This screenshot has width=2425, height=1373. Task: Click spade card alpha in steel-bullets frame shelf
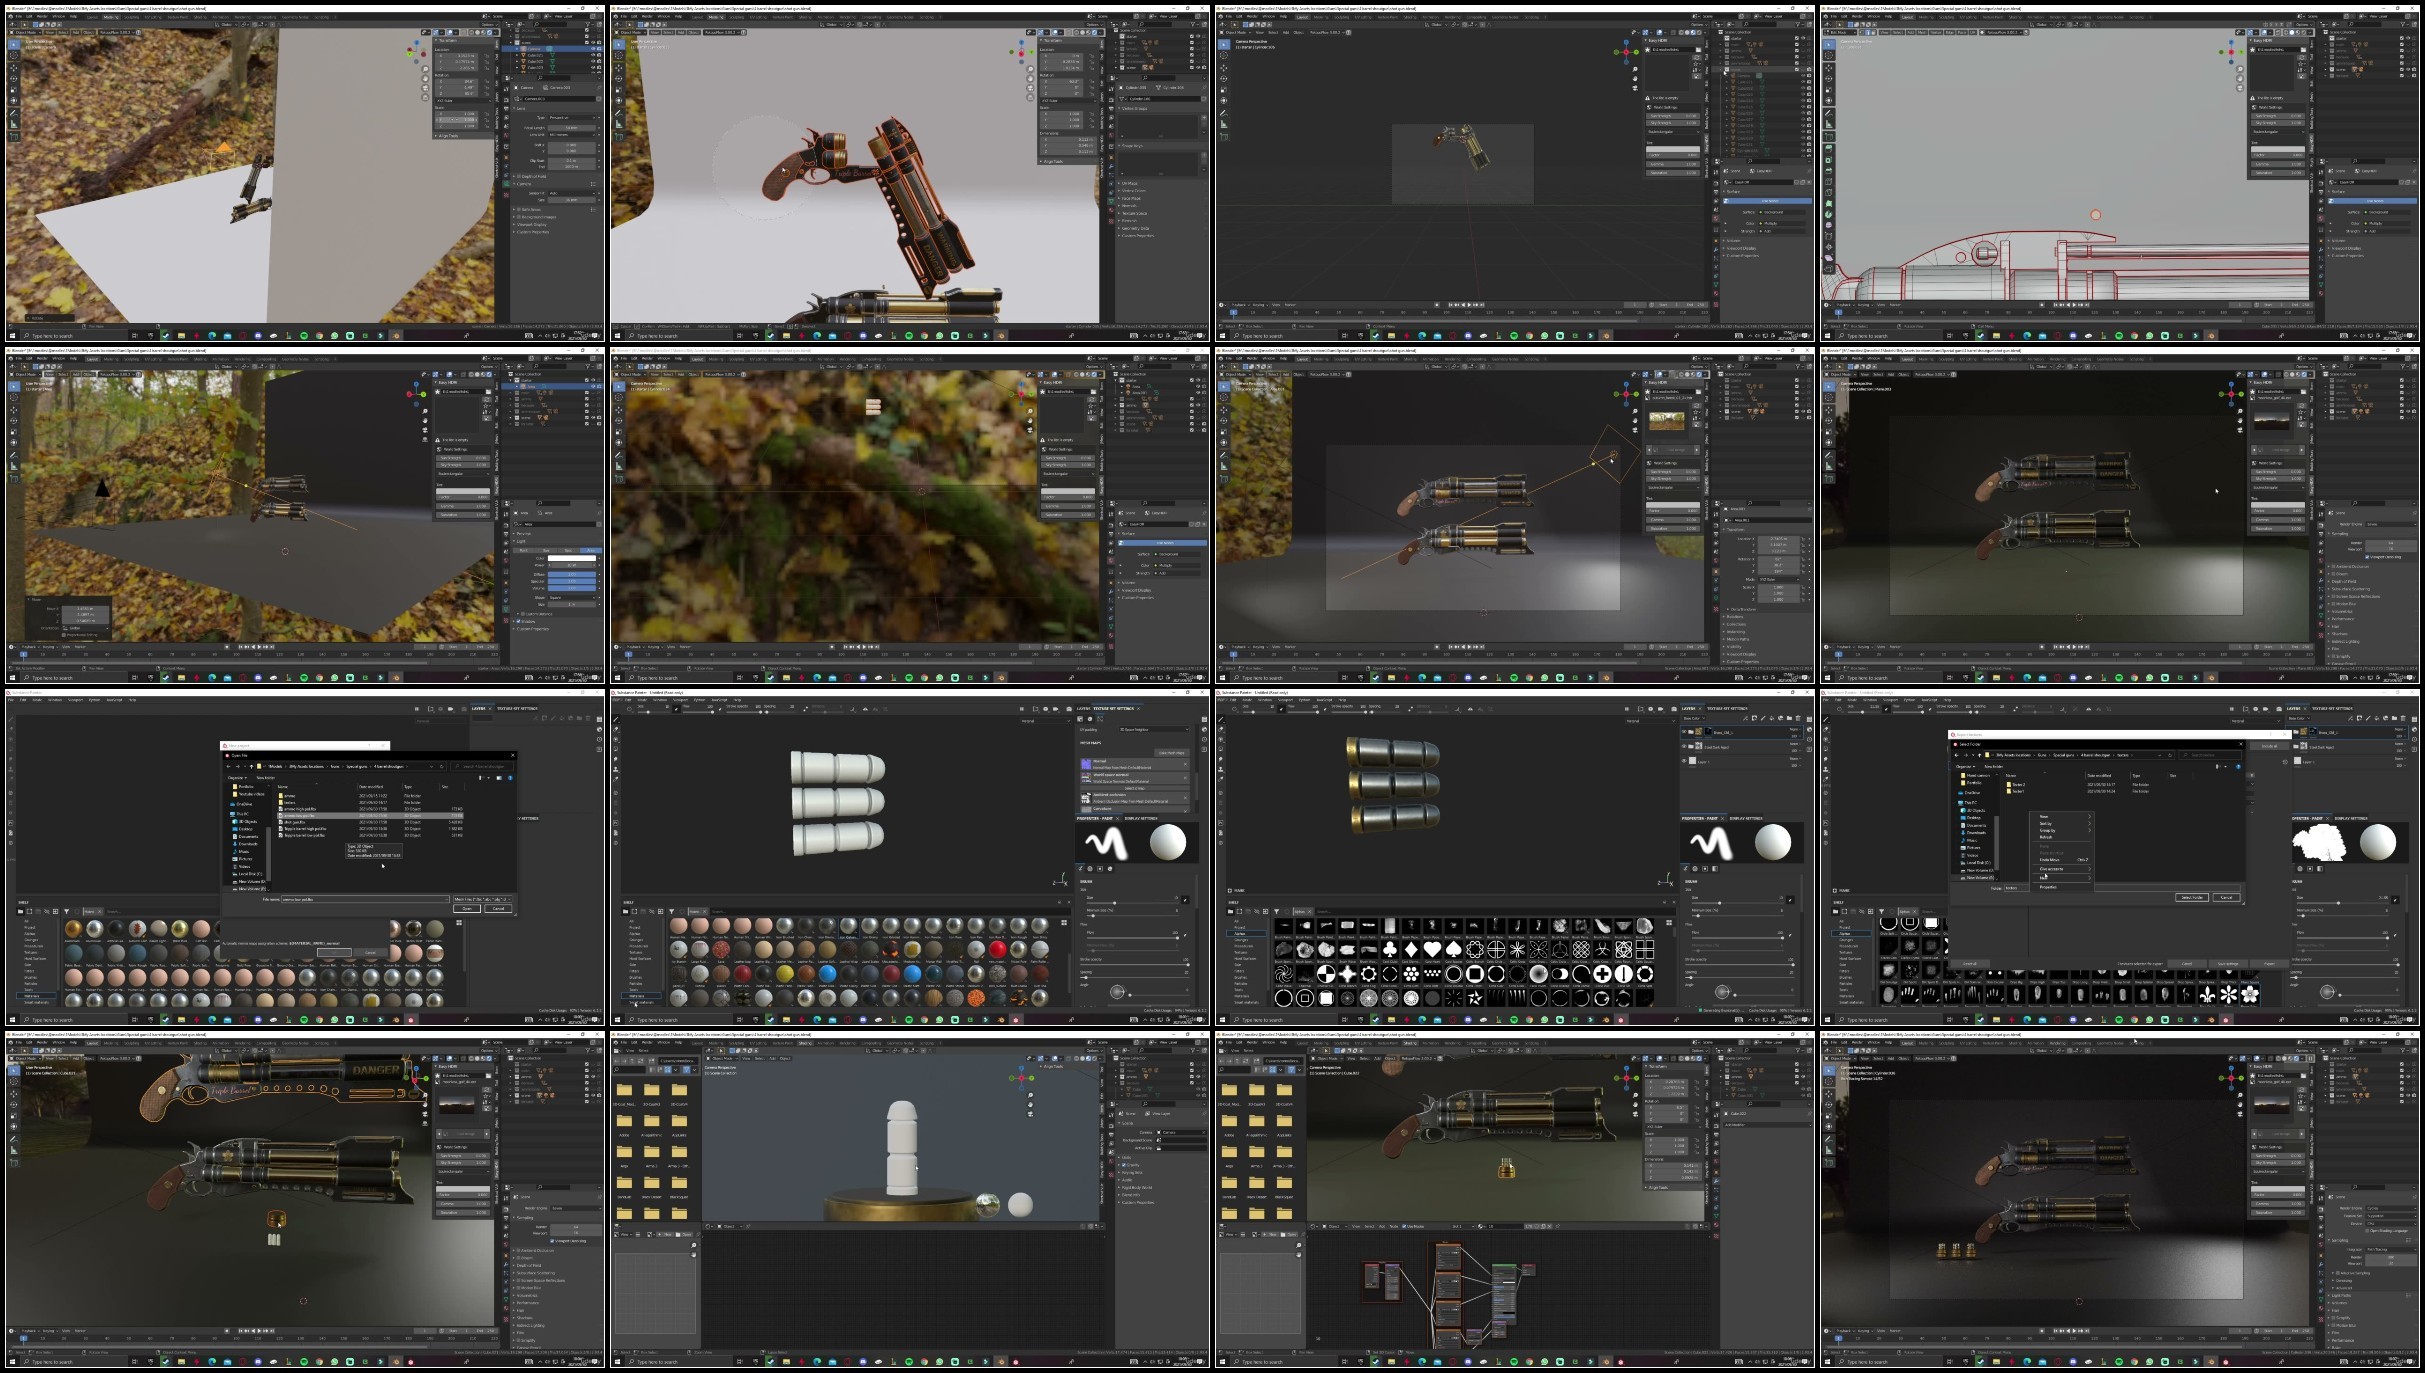click(1453, 949)
